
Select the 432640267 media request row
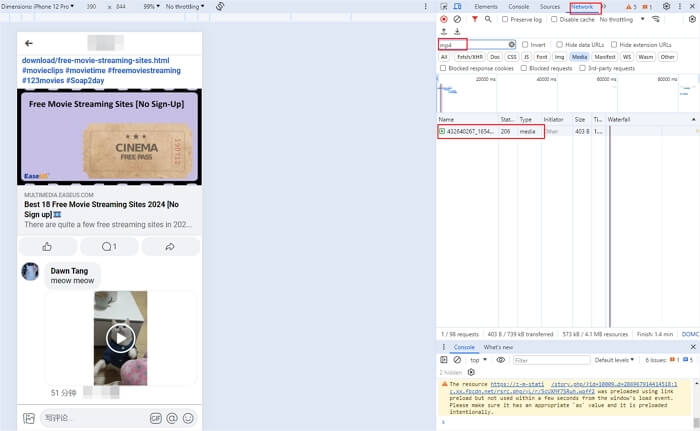[x=468, y=131]
